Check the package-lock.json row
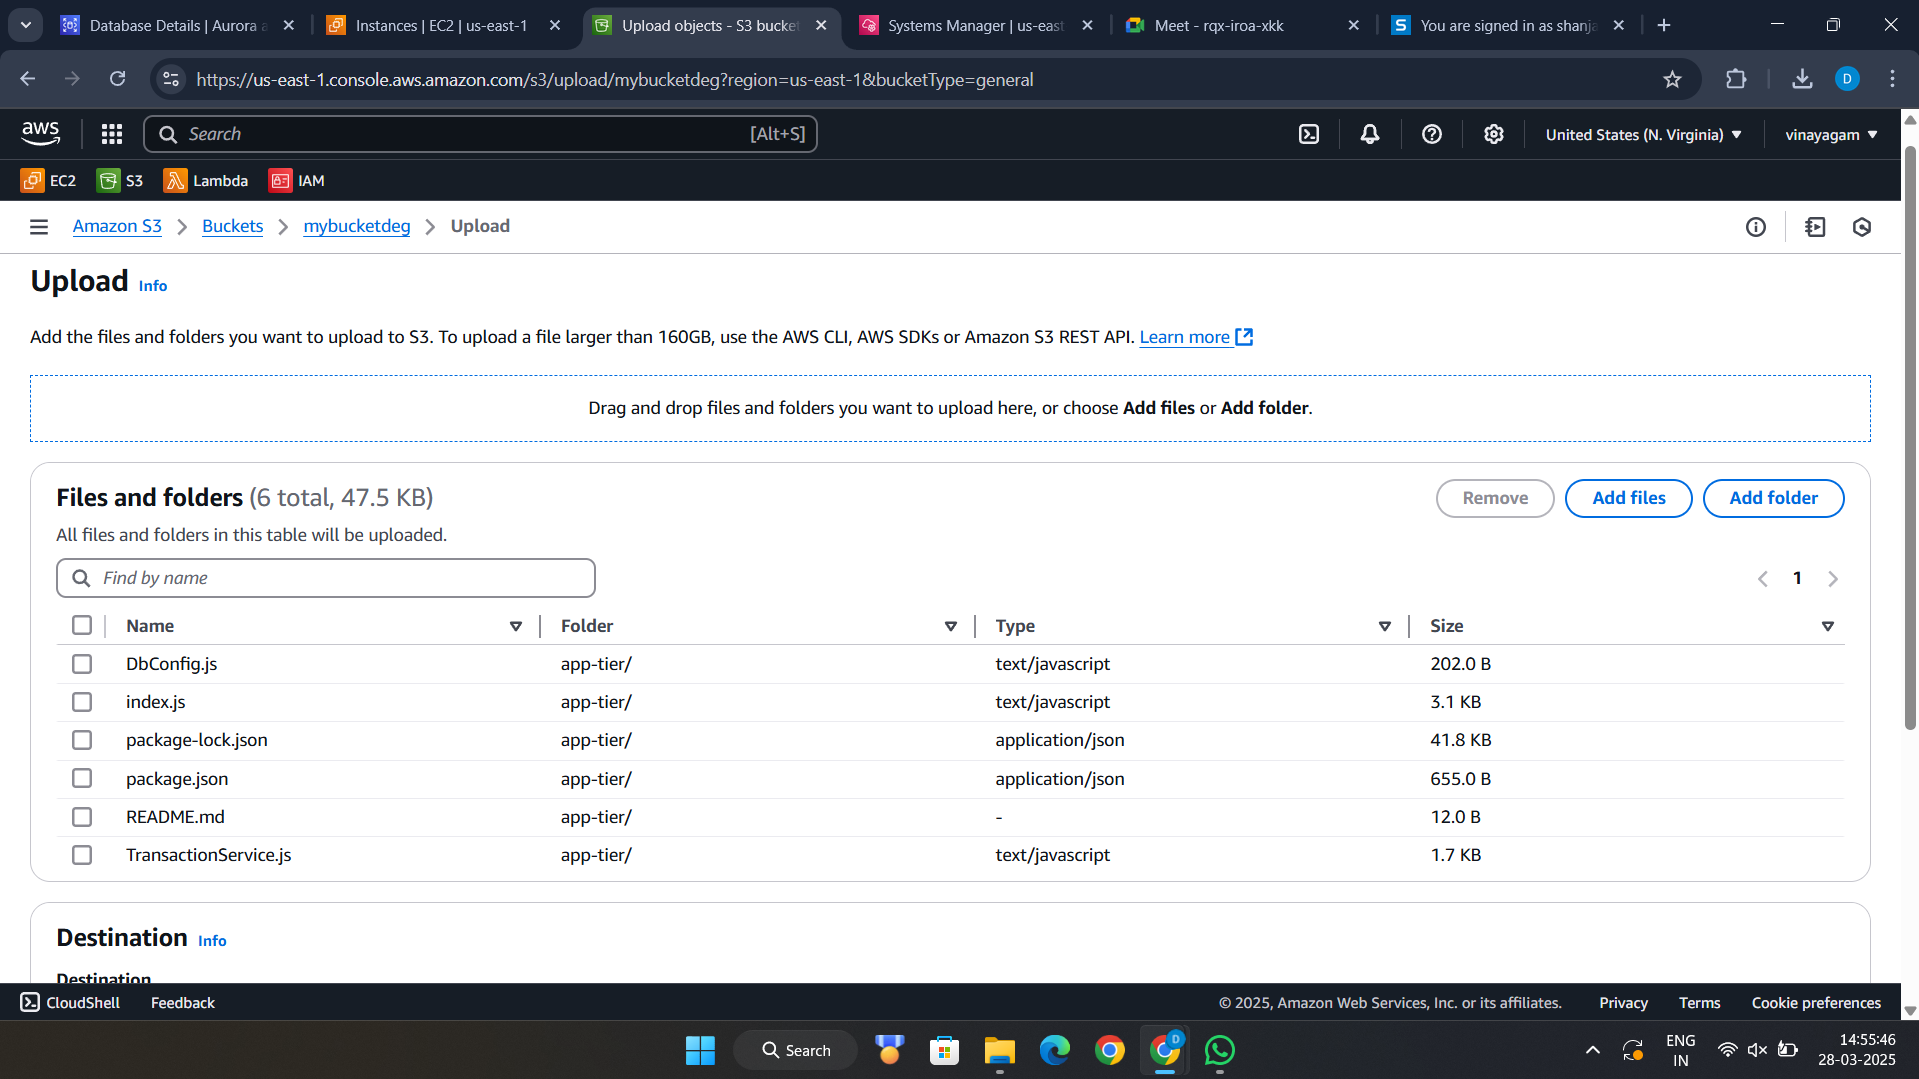Viewport: 1919px width, 1079px height. coord(82,740)
